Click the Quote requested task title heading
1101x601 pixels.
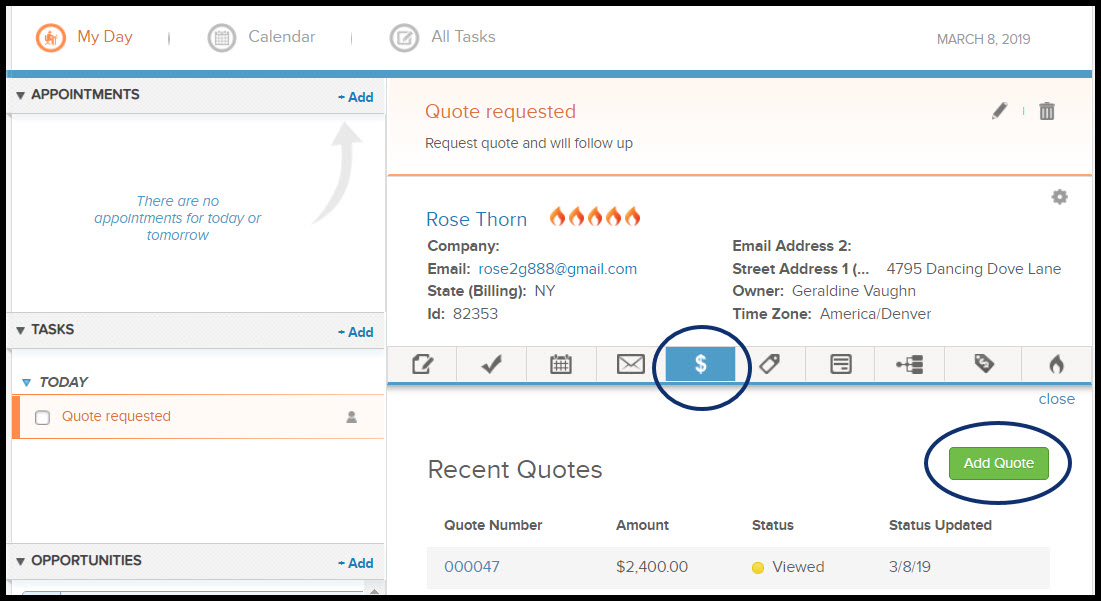(x=501, y=112)
